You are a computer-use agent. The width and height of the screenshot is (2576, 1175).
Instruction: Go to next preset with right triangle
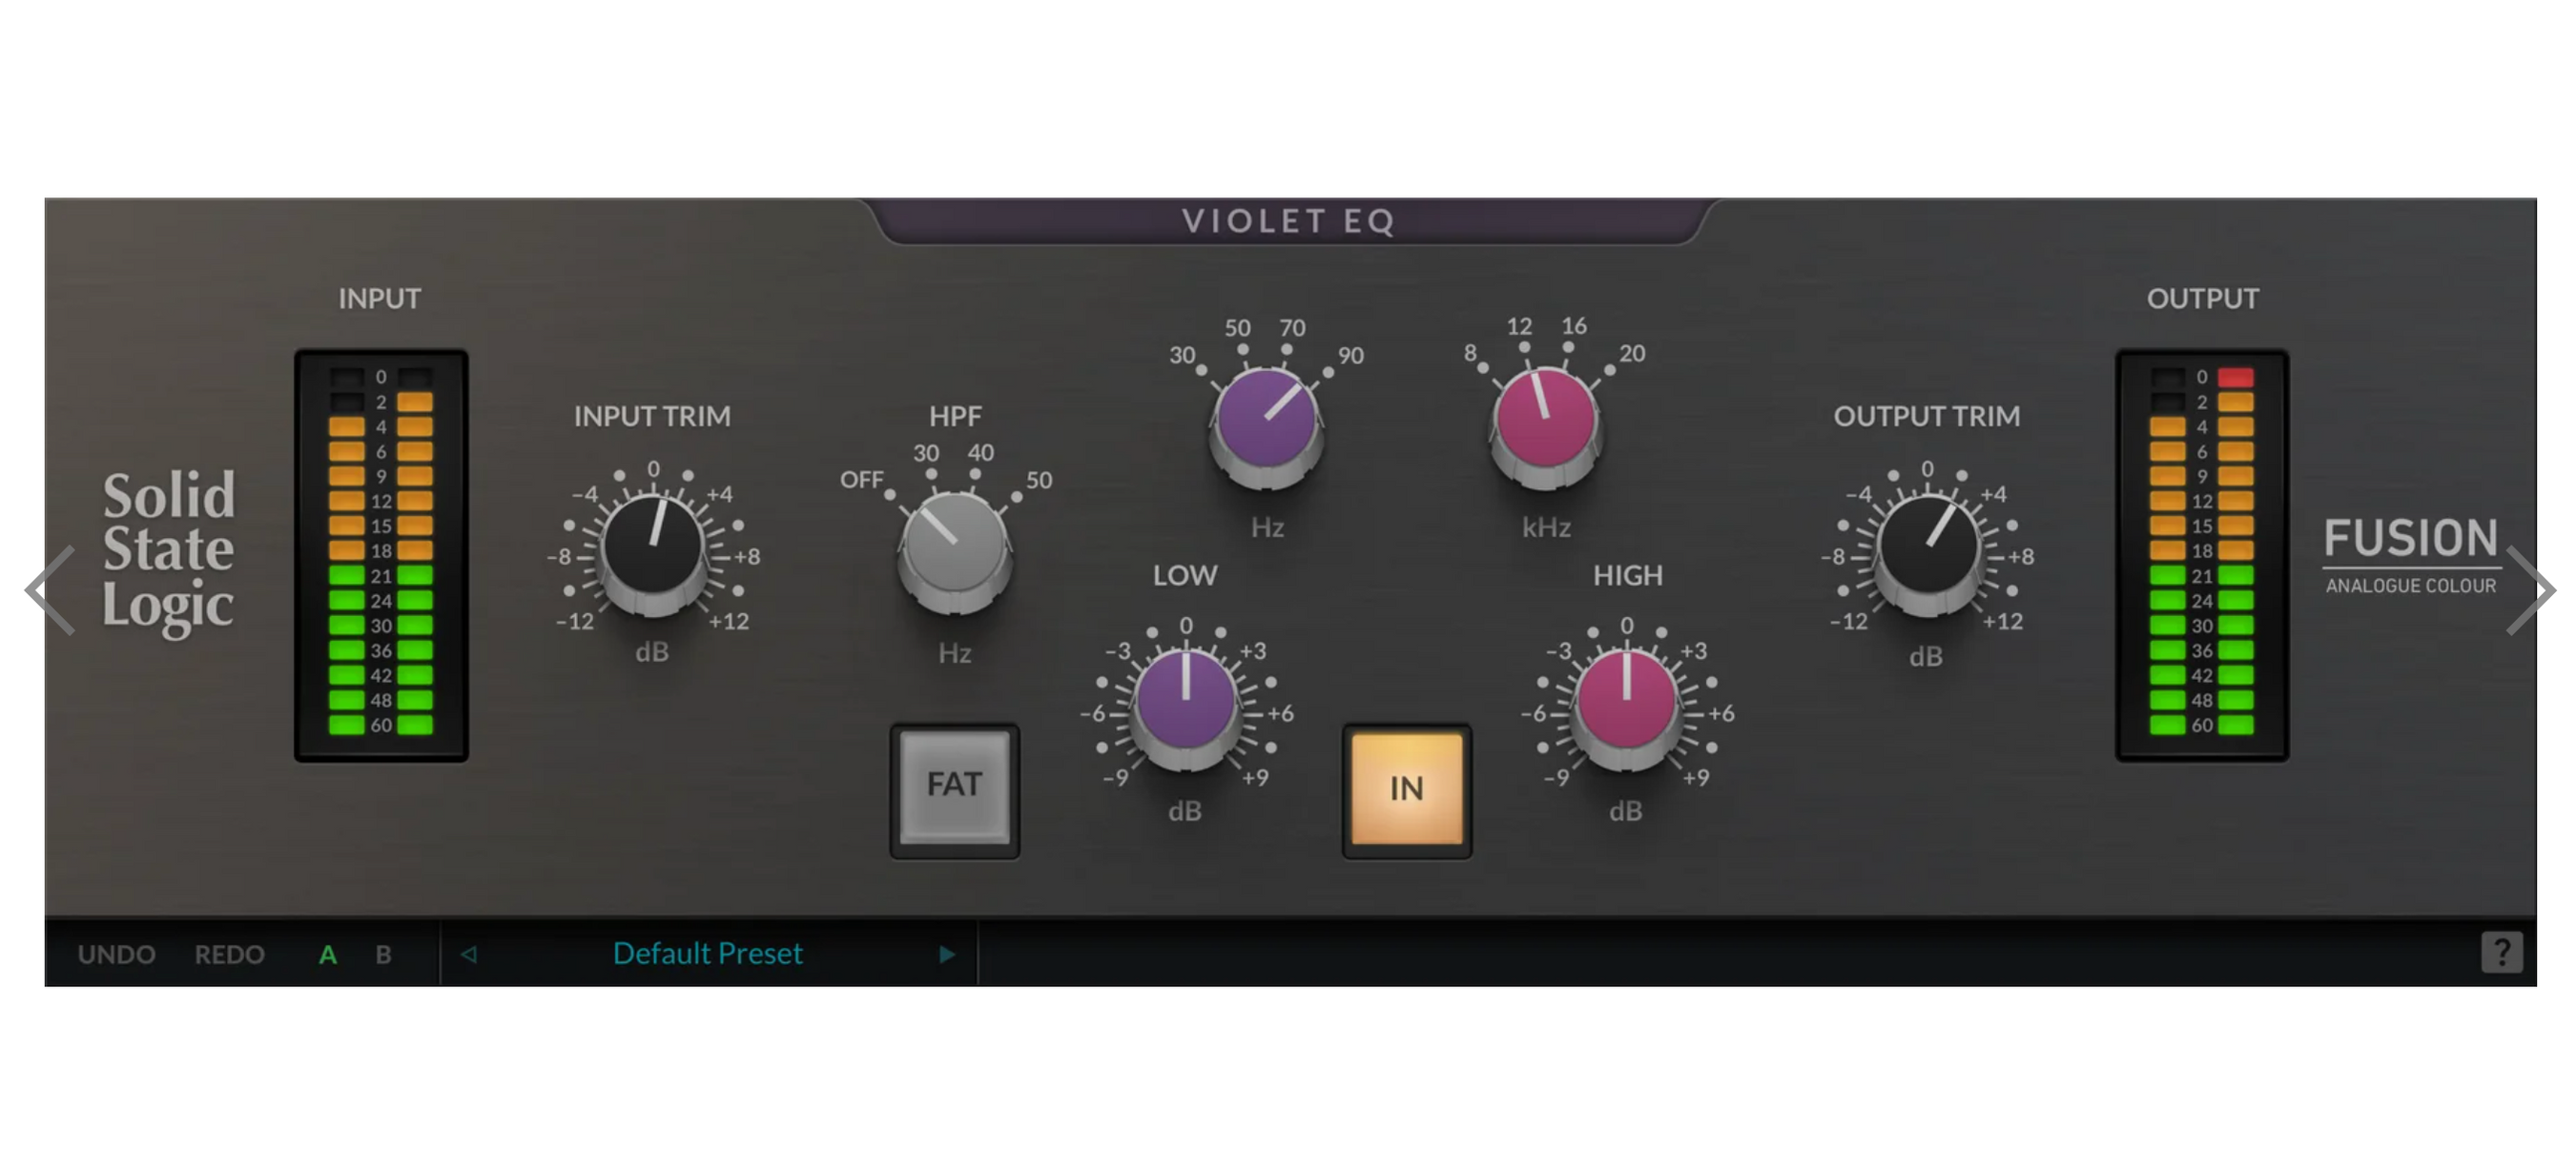tap(946, 954)
